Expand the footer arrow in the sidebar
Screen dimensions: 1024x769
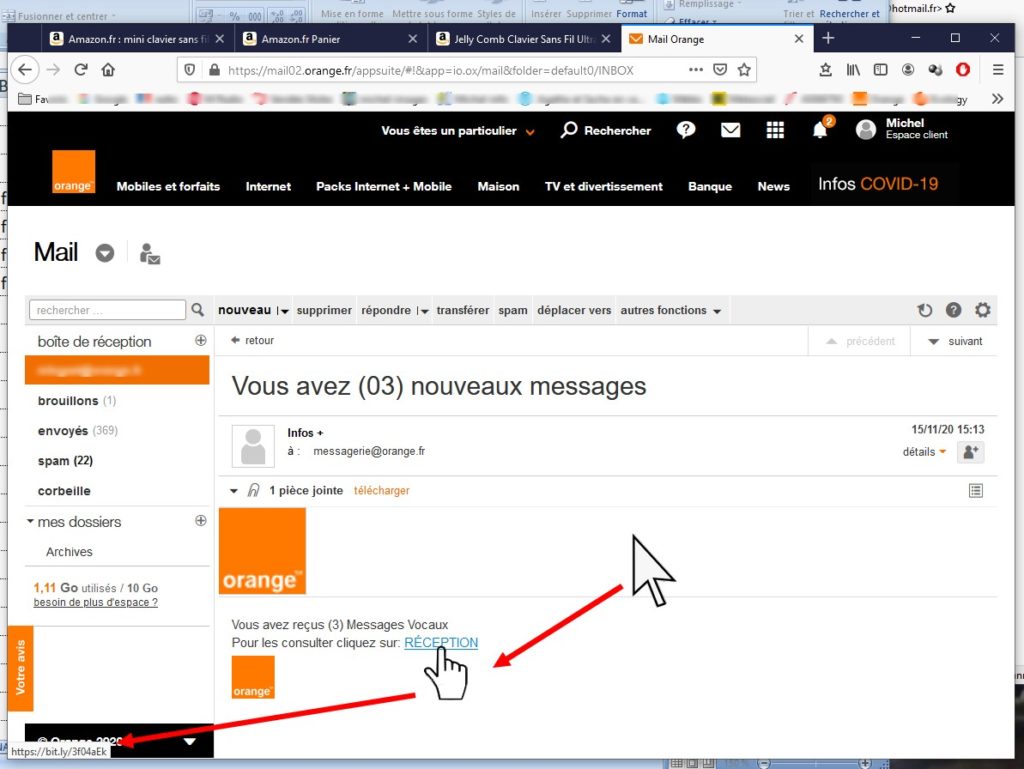pos(189,742)
